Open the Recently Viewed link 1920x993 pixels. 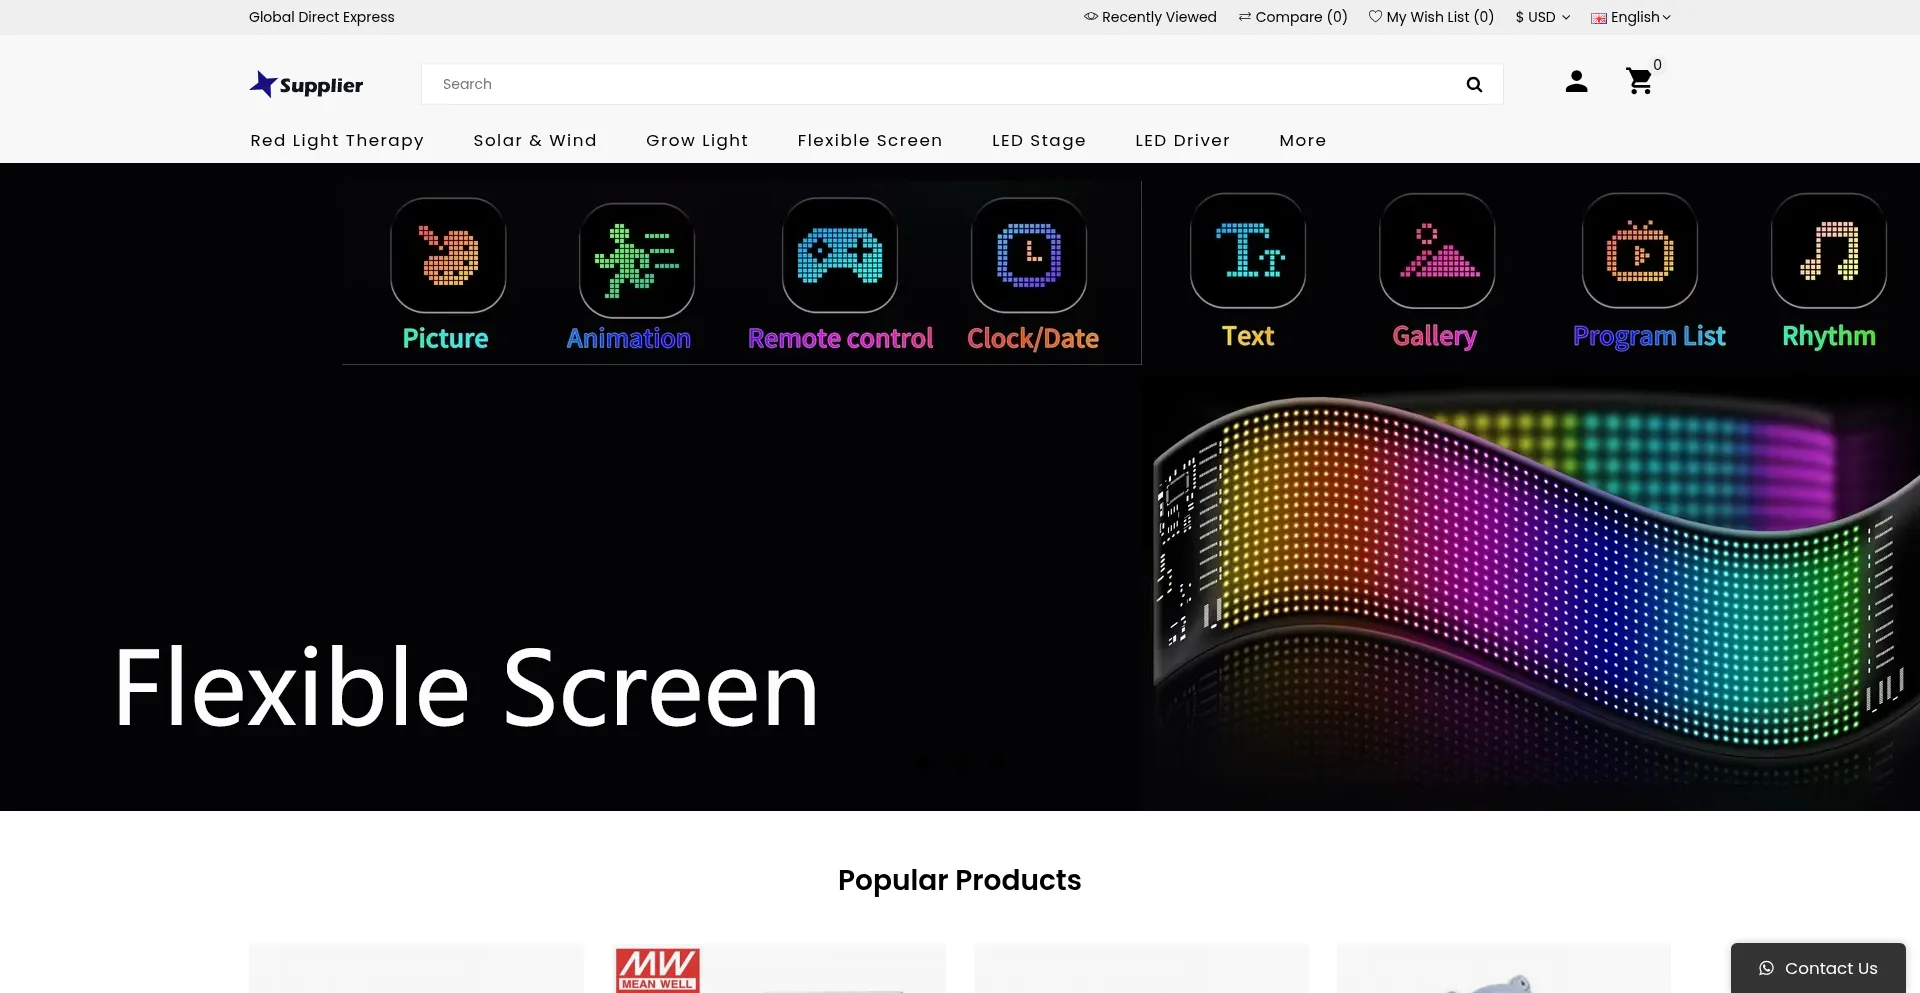pos(1150,17)
